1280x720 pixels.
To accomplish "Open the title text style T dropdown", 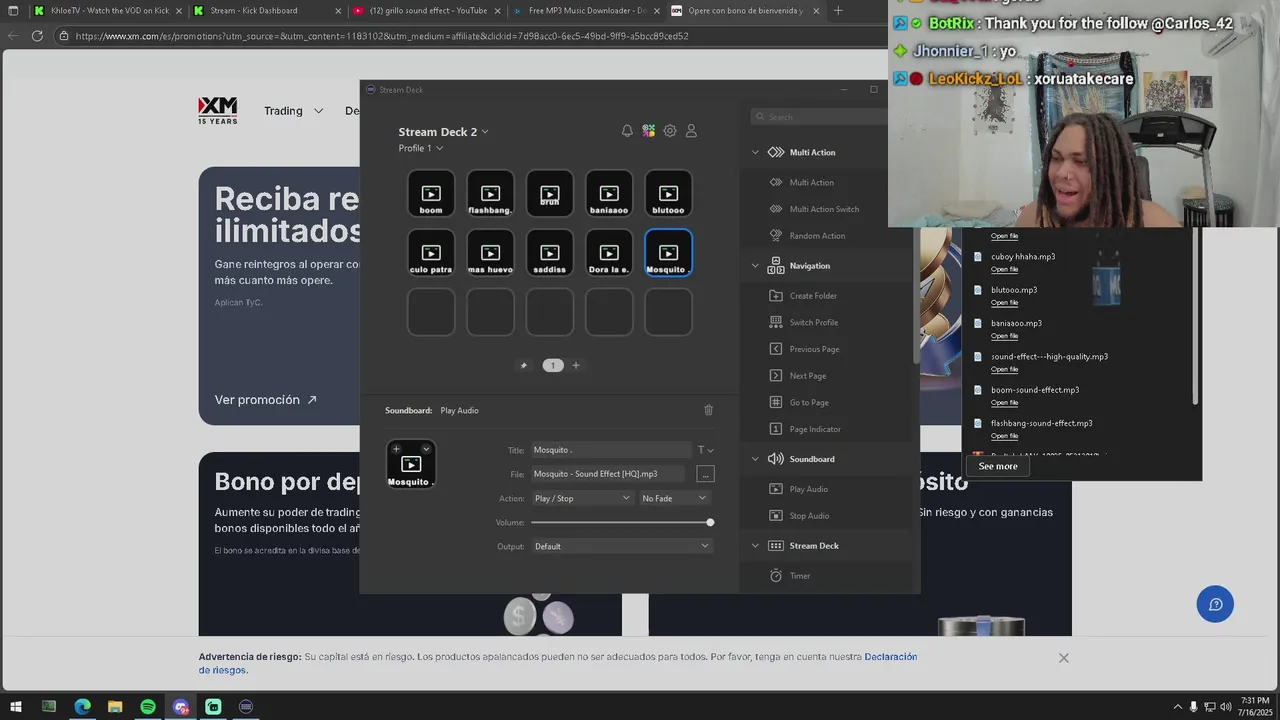I will coord(705,450).
